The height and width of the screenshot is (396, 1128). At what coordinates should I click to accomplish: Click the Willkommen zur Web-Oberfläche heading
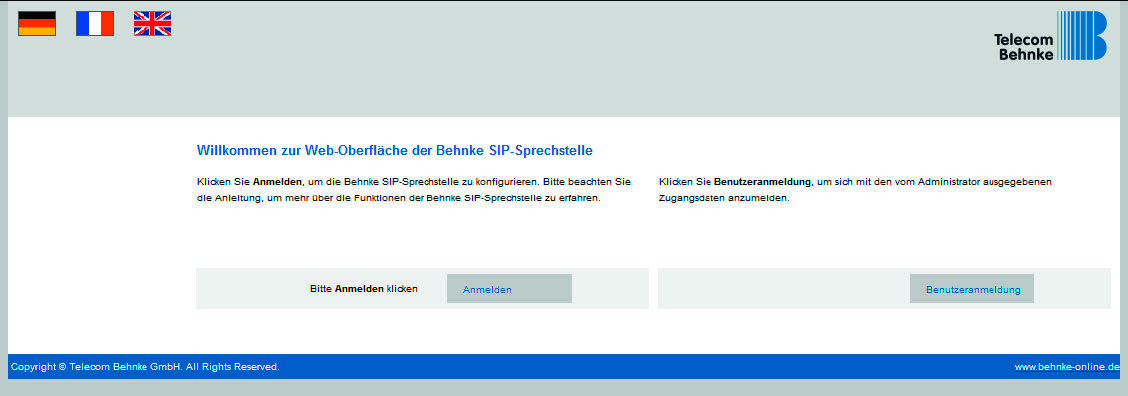[394, 150]
